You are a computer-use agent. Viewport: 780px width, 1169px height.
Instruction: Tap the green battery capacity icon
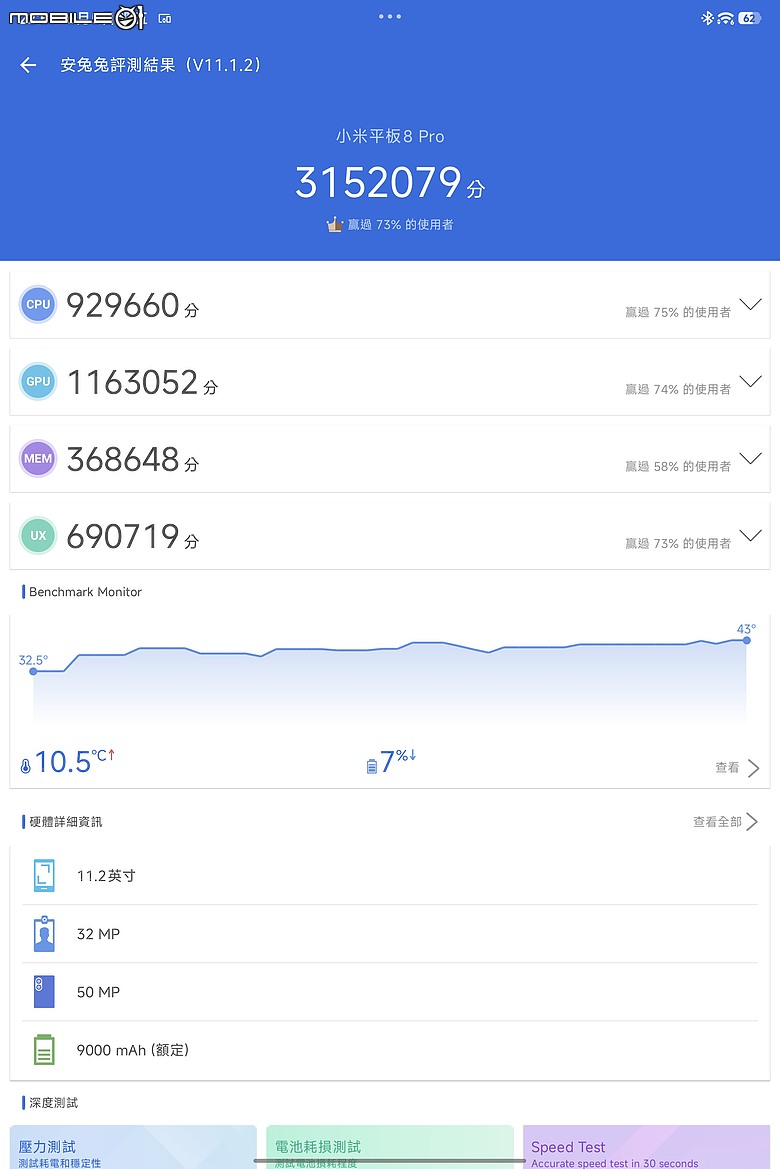[44, 1050]
